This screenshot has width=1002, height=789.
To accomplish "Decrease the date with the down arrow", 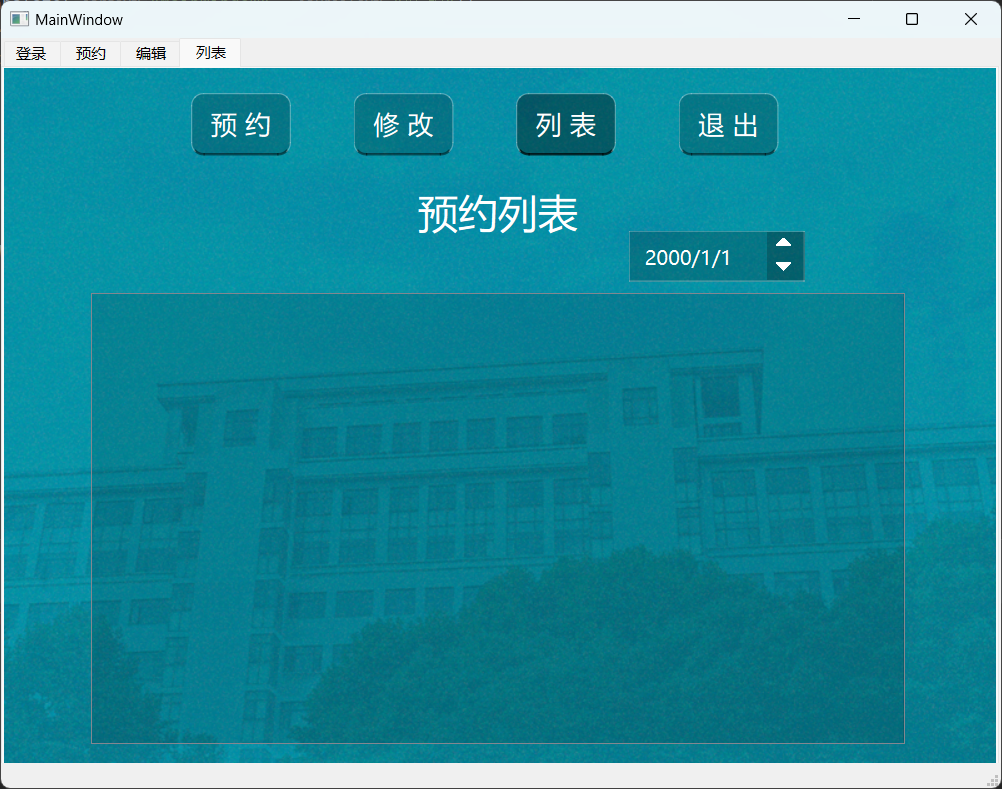I will click(x=784, y=267).
